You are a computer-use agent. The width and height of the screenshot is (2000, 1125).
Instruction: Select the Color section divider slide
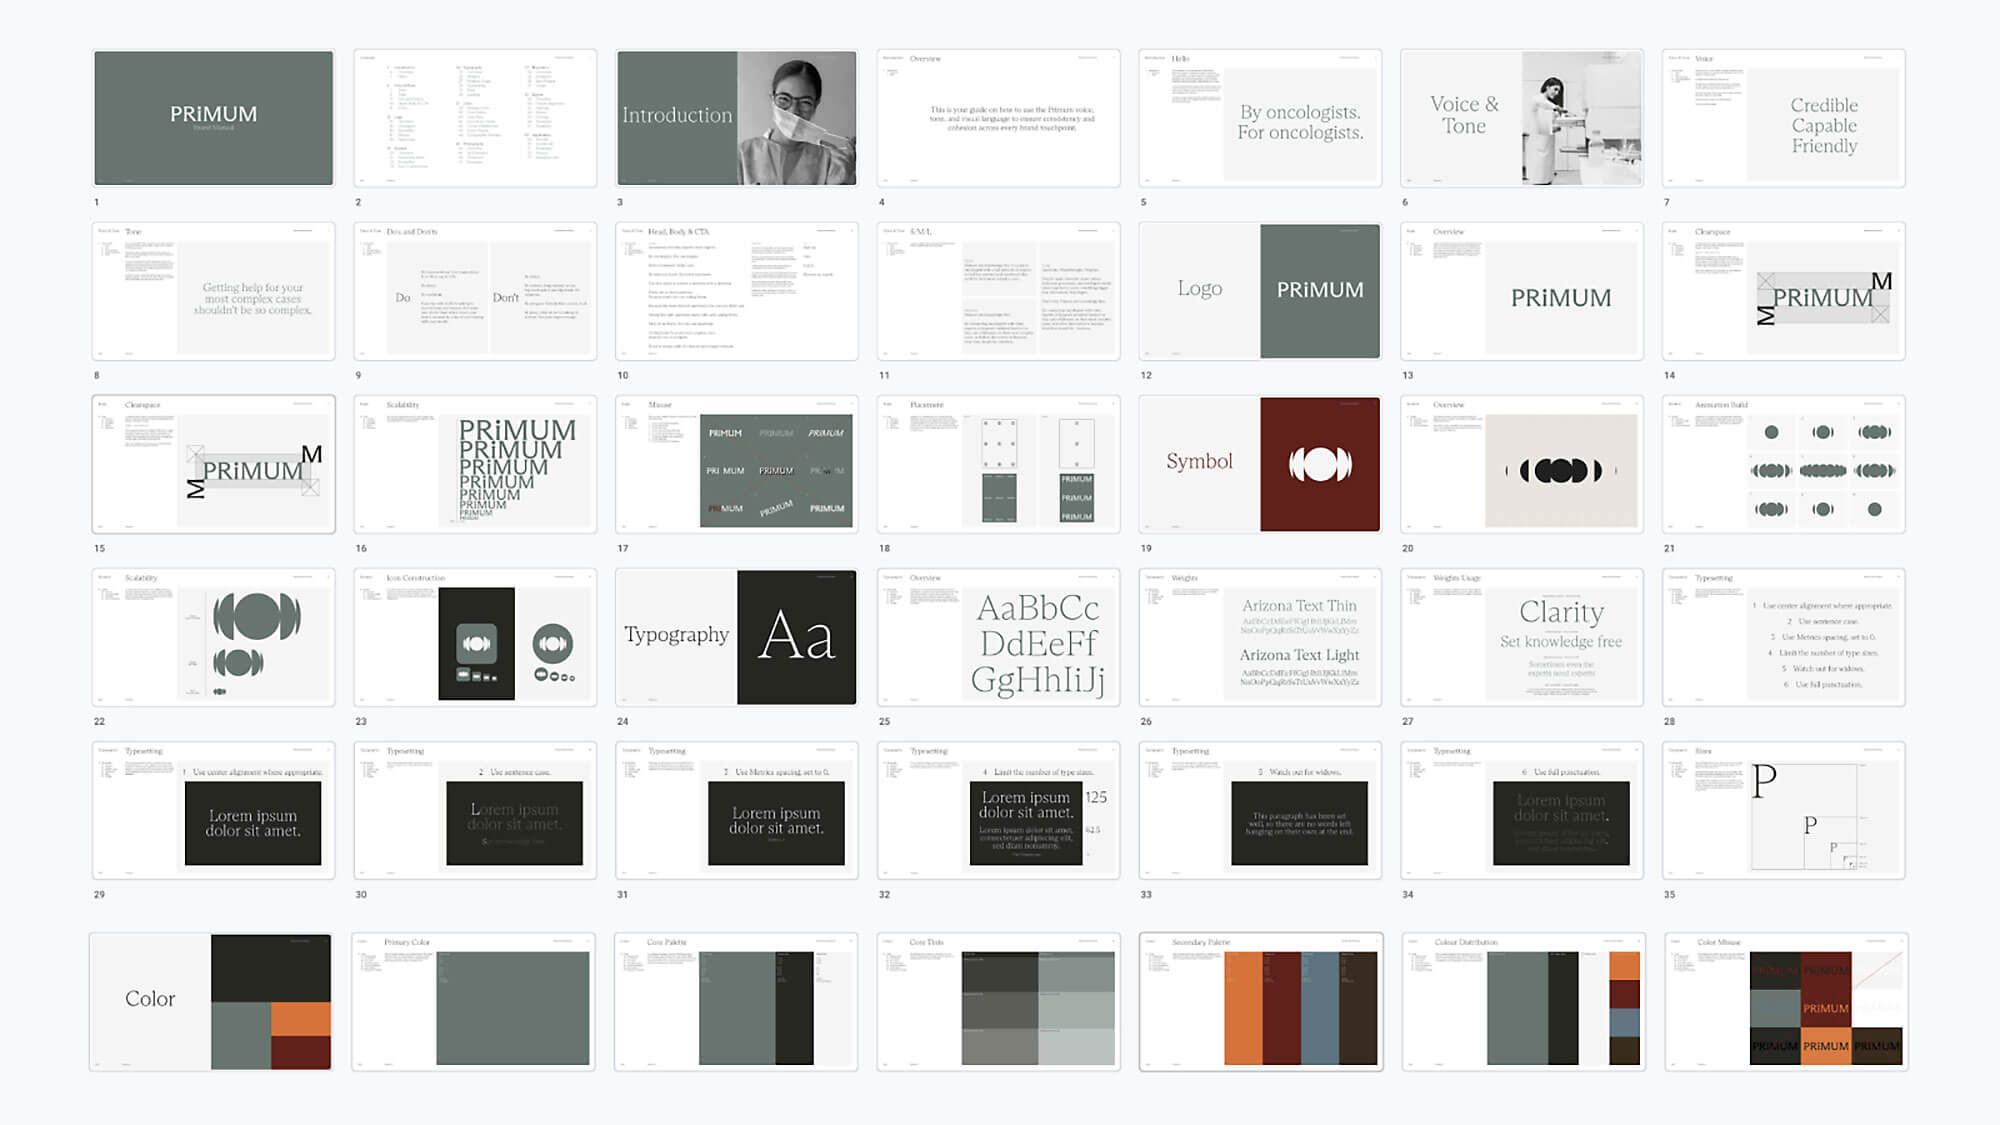point(211,1001)
